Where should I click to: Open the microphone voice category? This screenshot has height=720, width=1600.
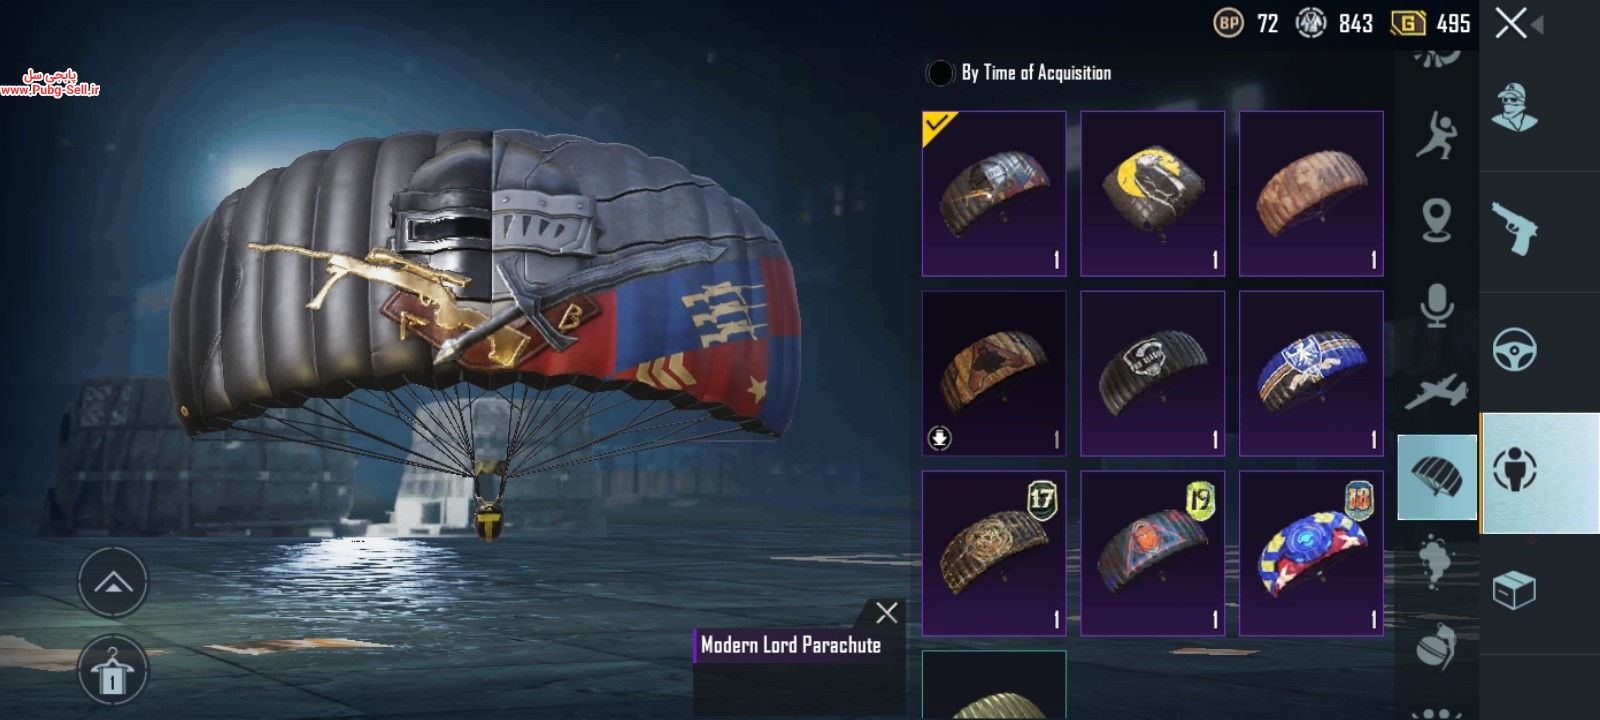pyautogui.click(x=1436, y=305)
